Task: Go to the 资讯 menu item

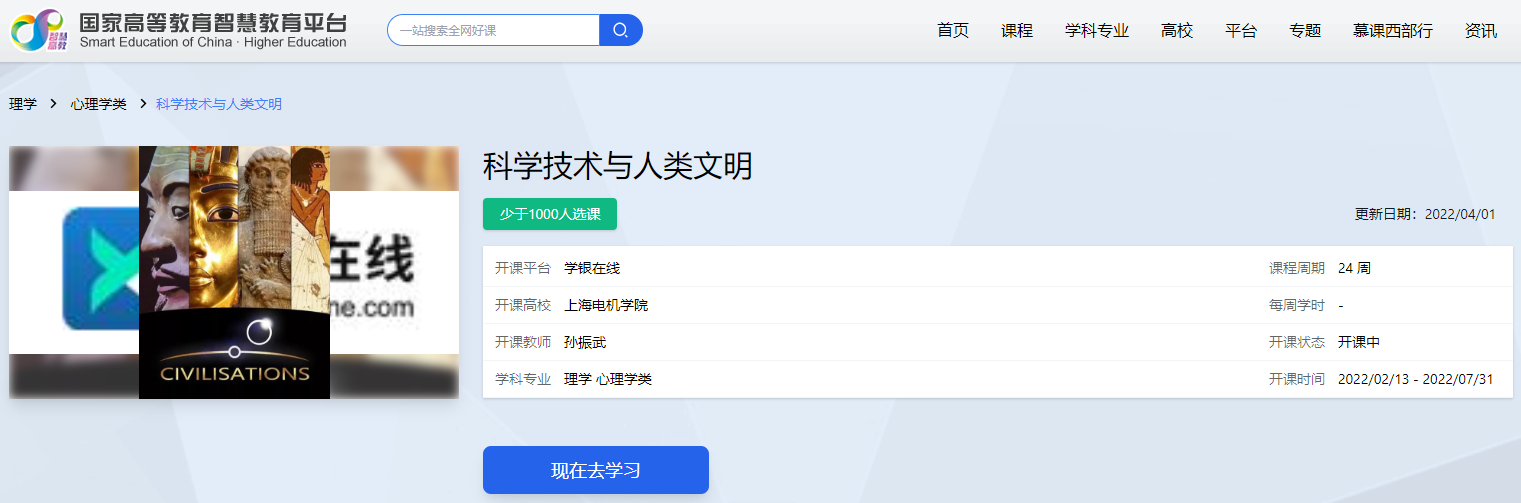Action: [x=1480, y=30]
